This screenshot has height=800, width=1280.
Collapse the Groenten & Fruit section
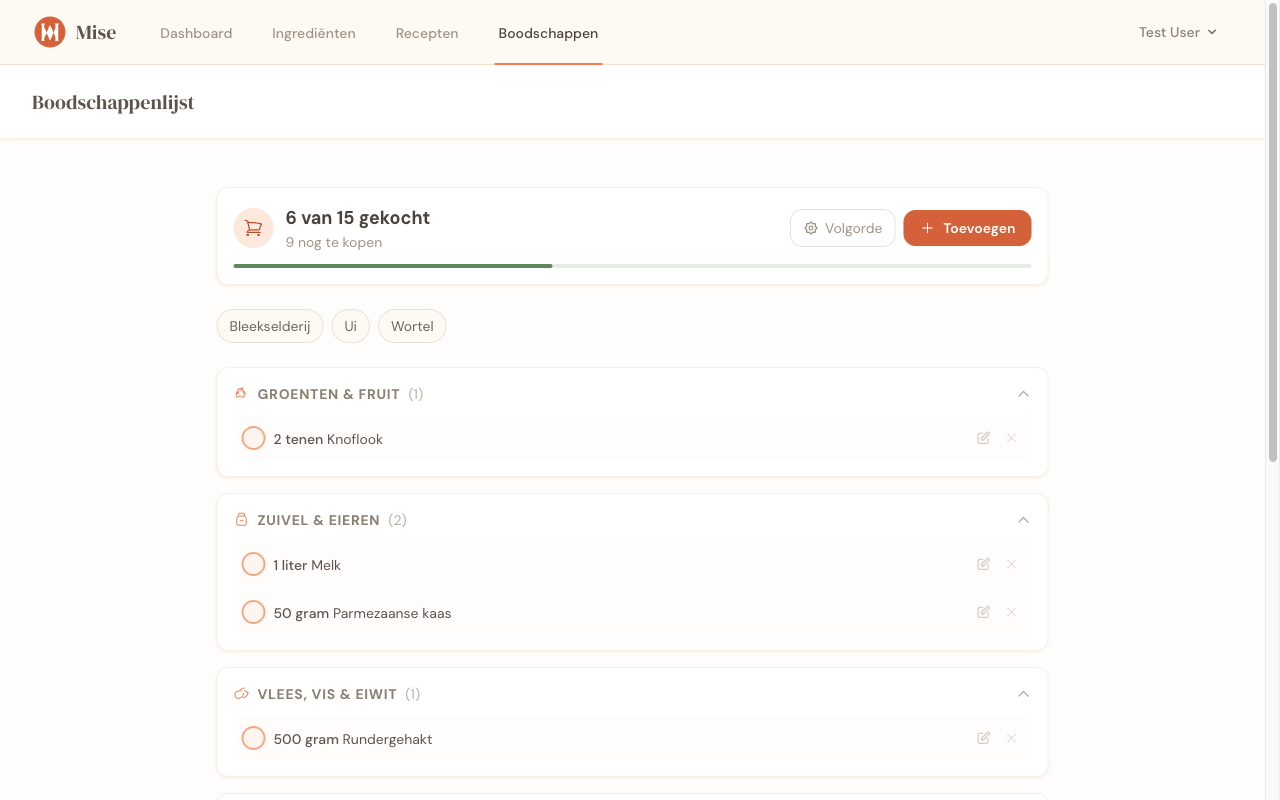point(1023,394)
